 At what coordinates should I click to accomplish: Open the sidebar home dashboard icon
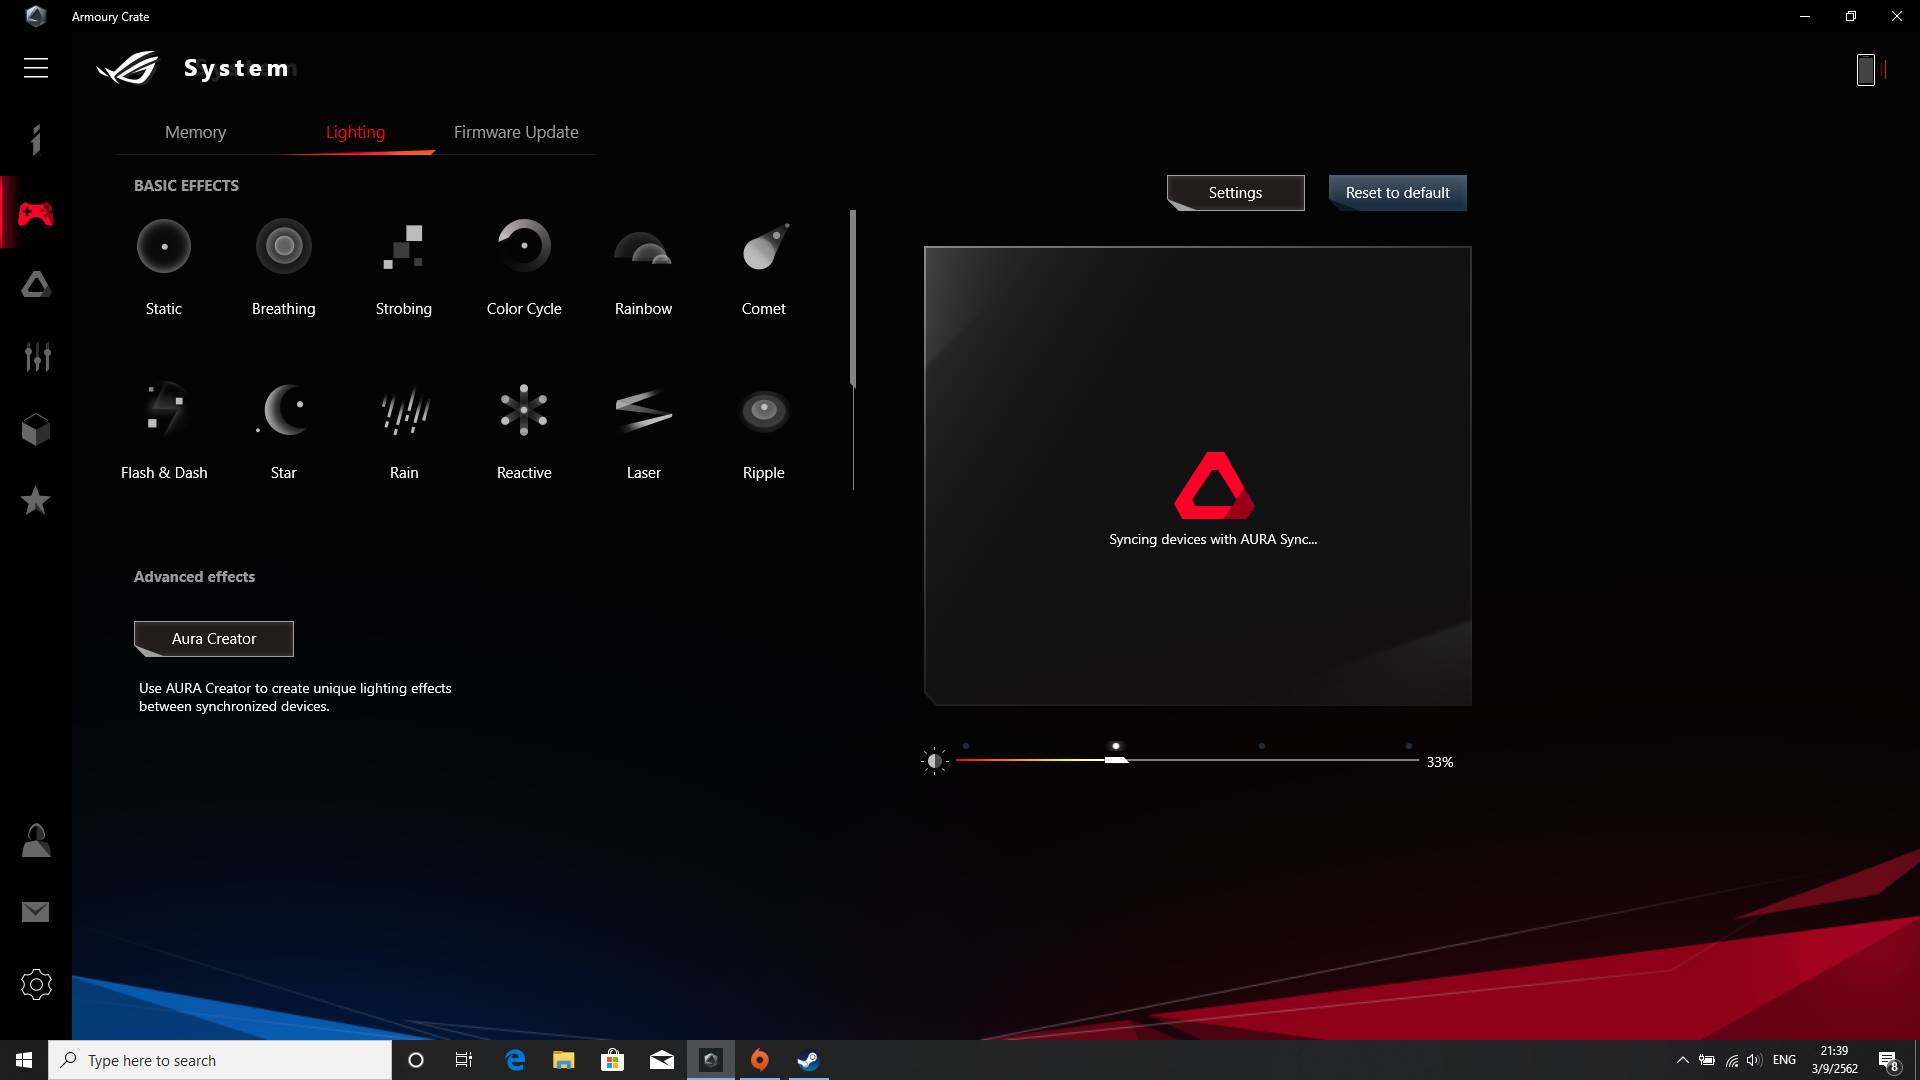(x=36, y=140)
